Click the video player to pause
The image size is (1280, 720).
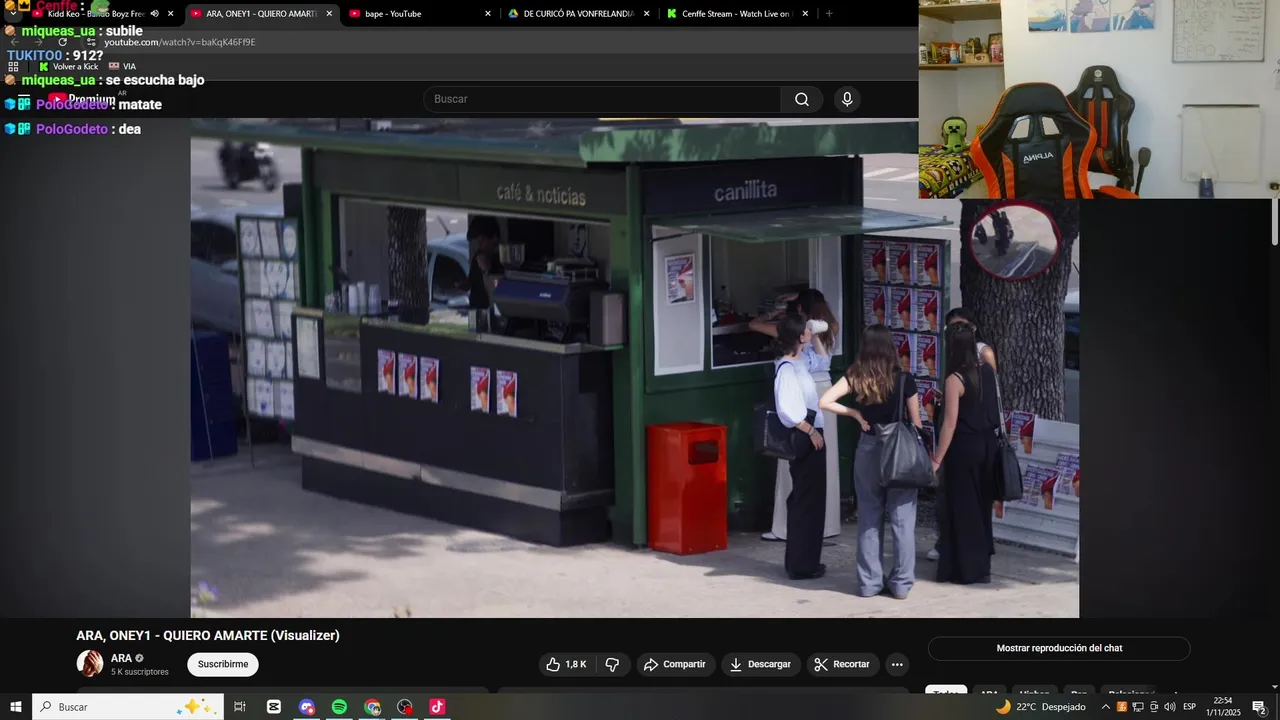tap(635, 368)
